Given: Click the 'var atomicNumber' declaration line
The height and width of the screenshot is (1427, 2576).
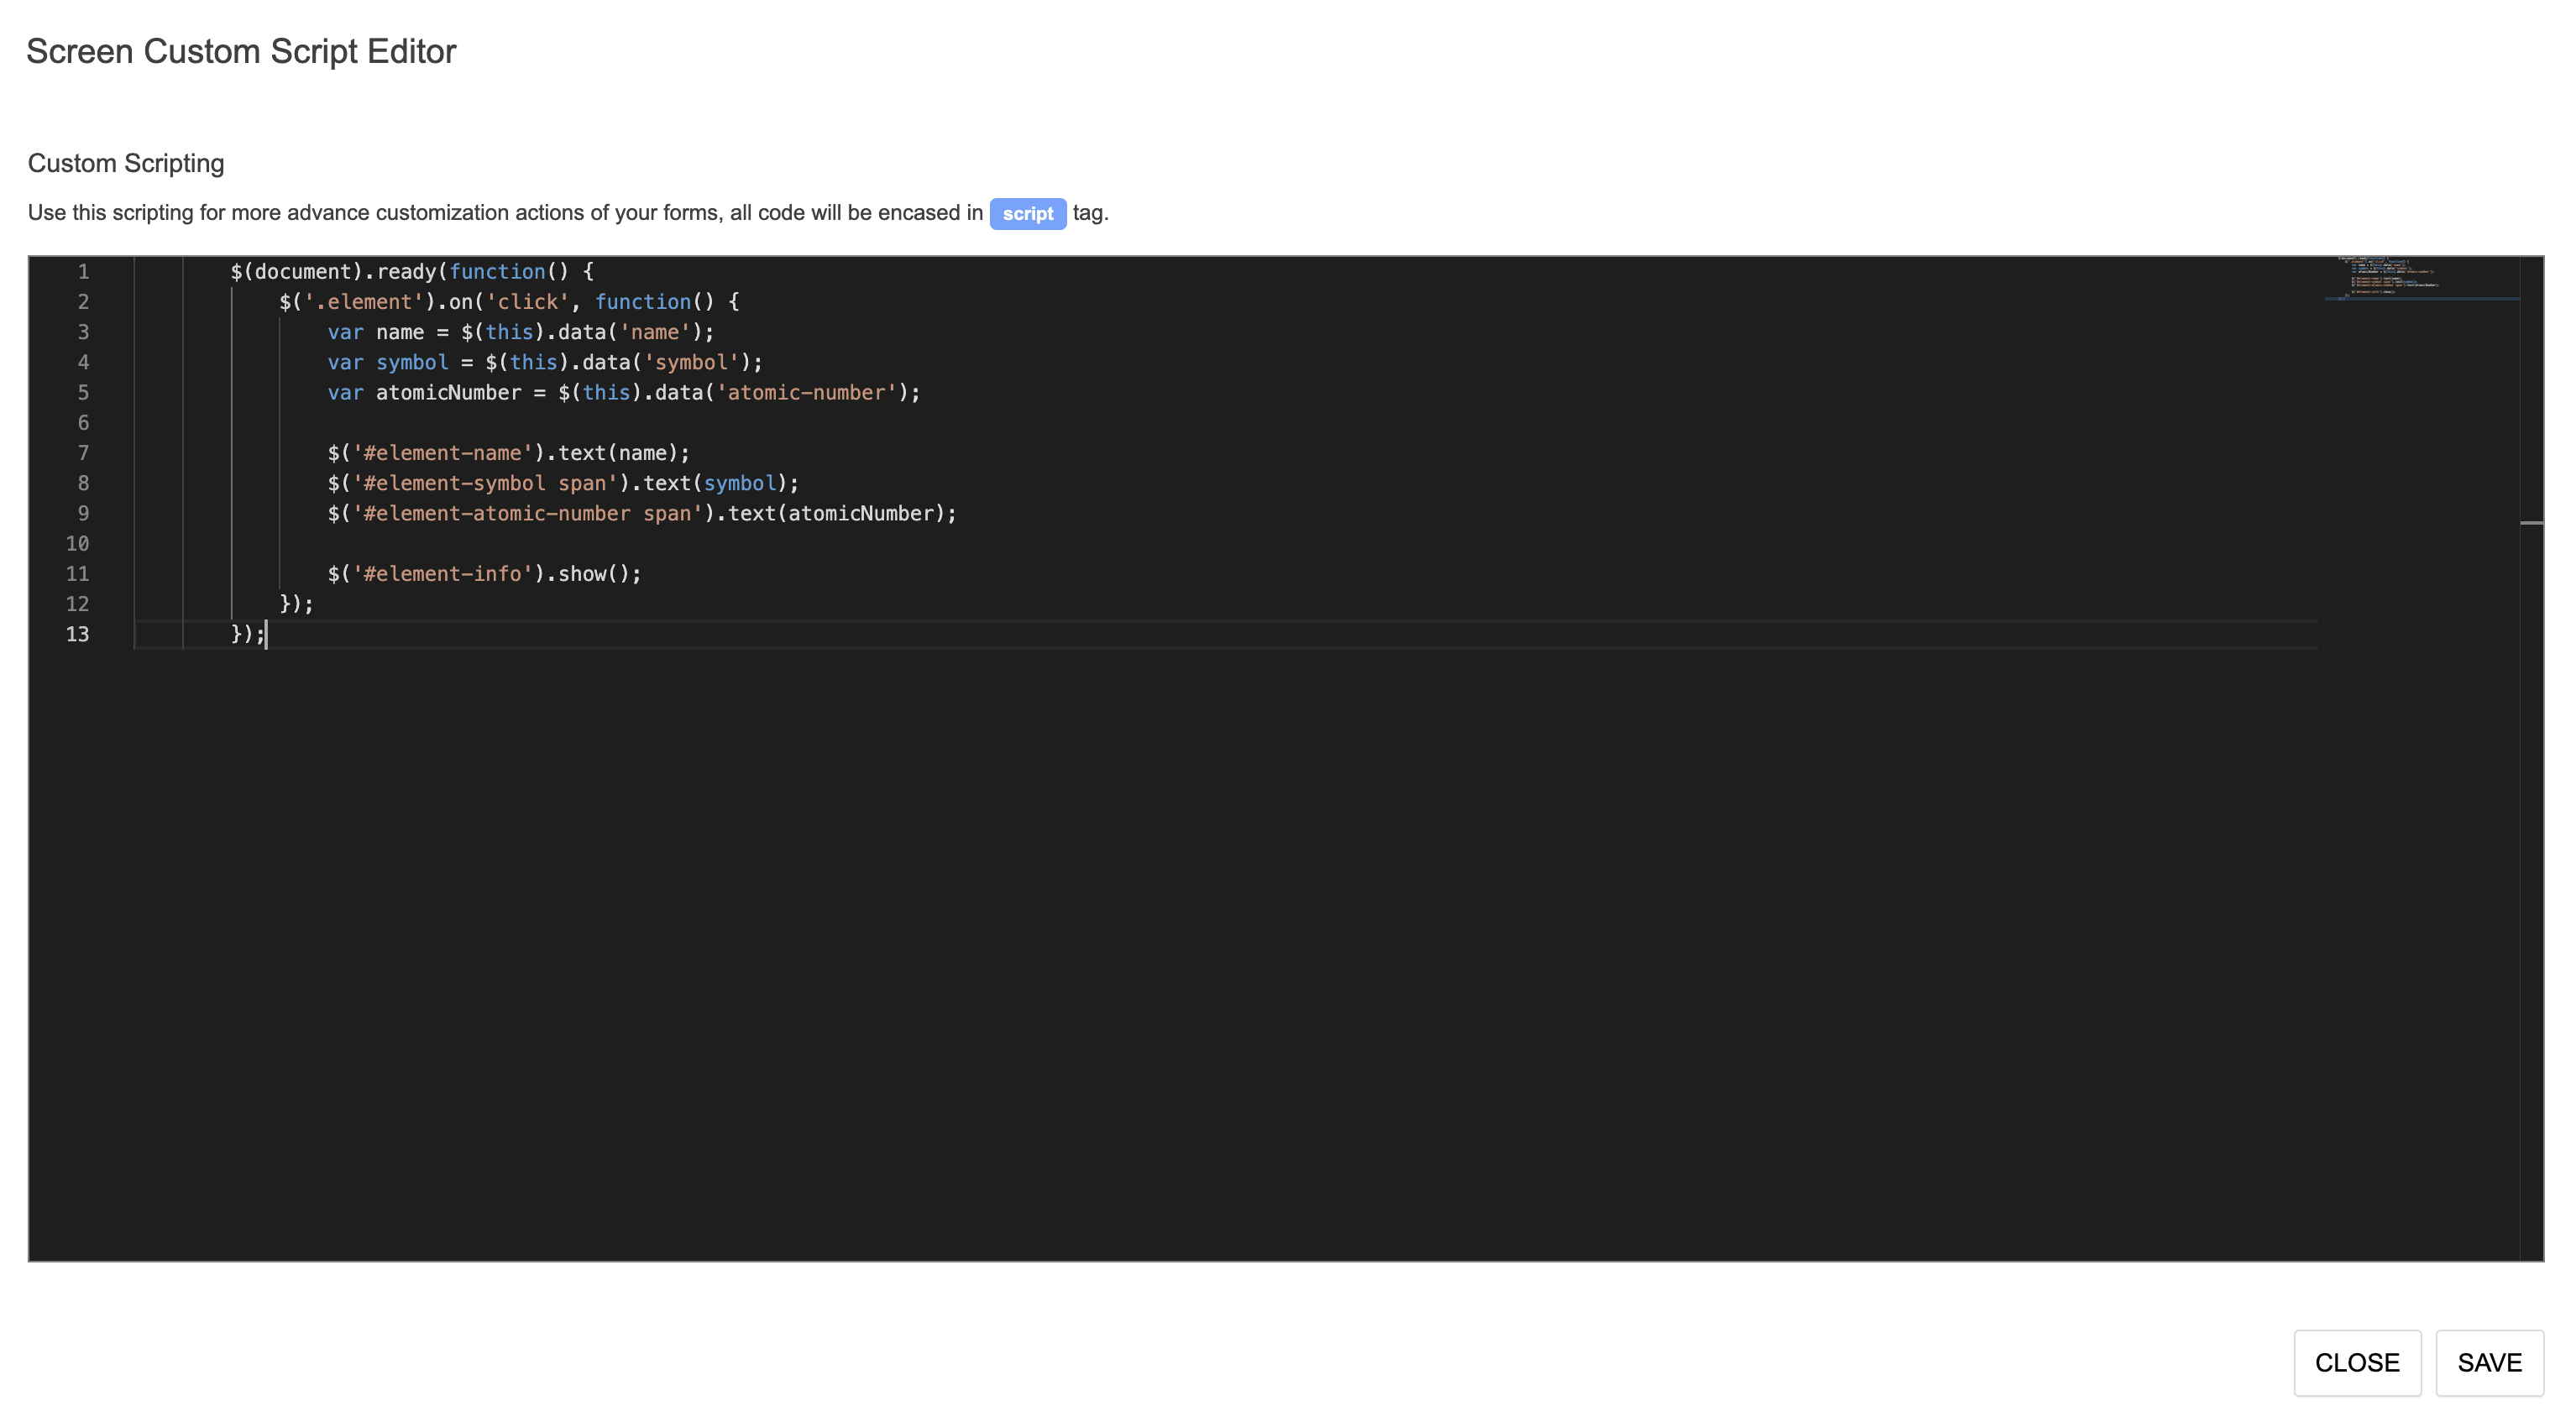Looking at the screenshot, I should pos(624,392).
